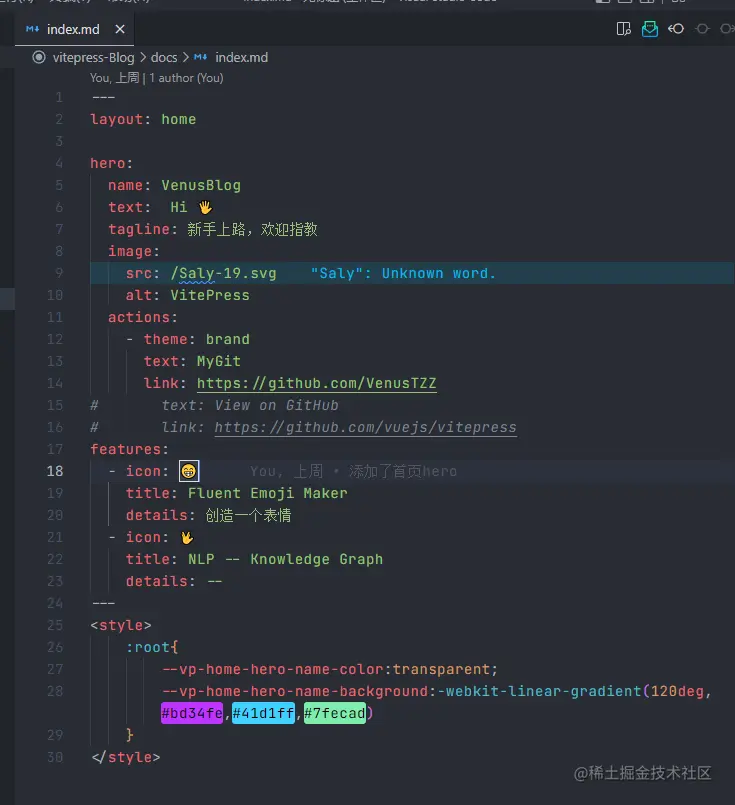Click the '"Saly": Unknown word.' inline message
The width and height of the screenshot is (735, 805).
[x=403, y=273]
